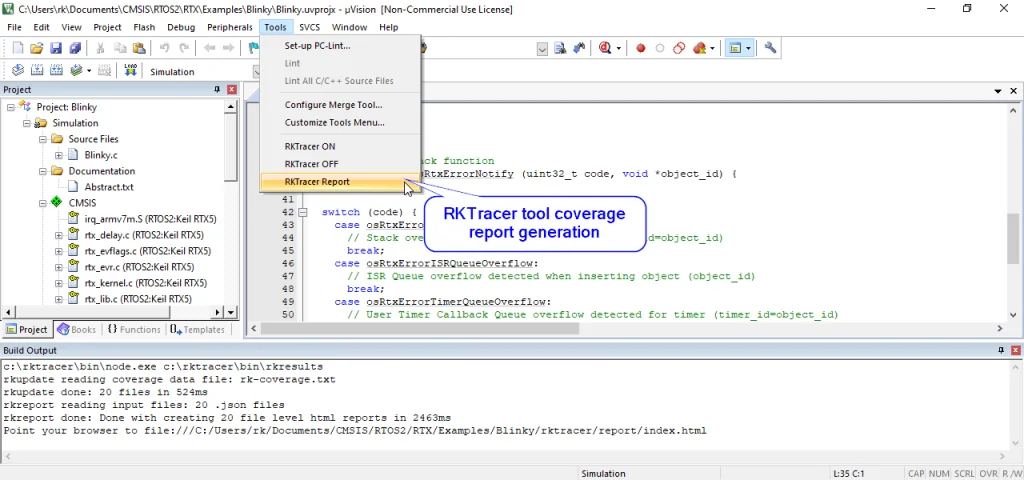This screenshot has height=480, width=1024.
Task: Switch to the Functions tab
Action: click(133, 330)
